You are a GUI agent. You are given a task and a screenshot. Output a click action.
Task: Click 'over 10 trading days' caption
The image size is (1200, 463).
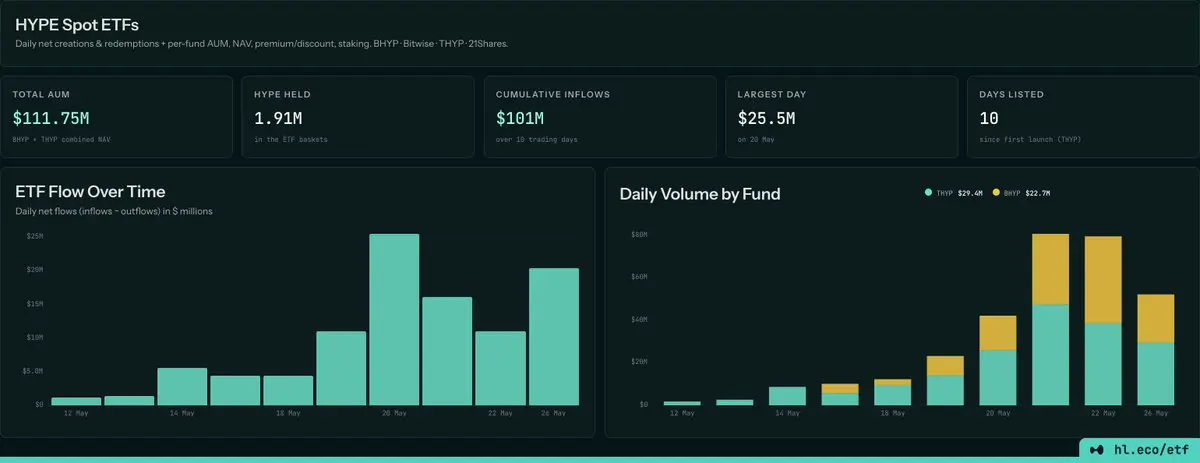[x=537, y=139]
